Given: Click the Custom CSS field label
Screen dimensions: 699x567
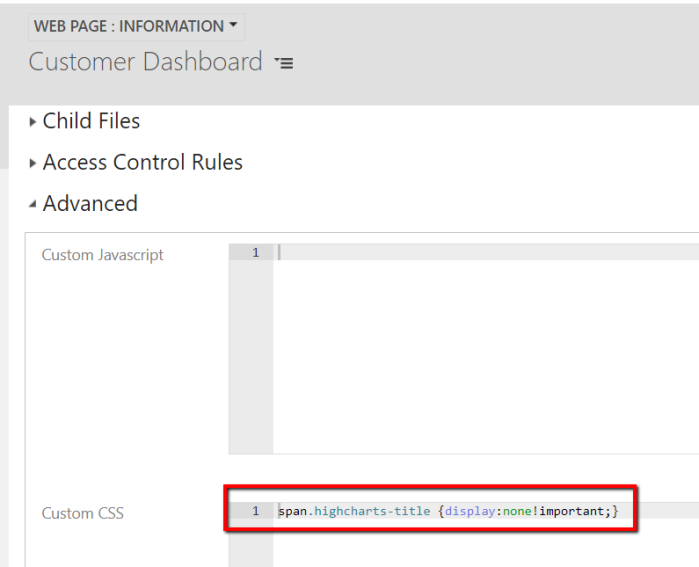Looking at the screenshot, I should [x=82, y=513].
